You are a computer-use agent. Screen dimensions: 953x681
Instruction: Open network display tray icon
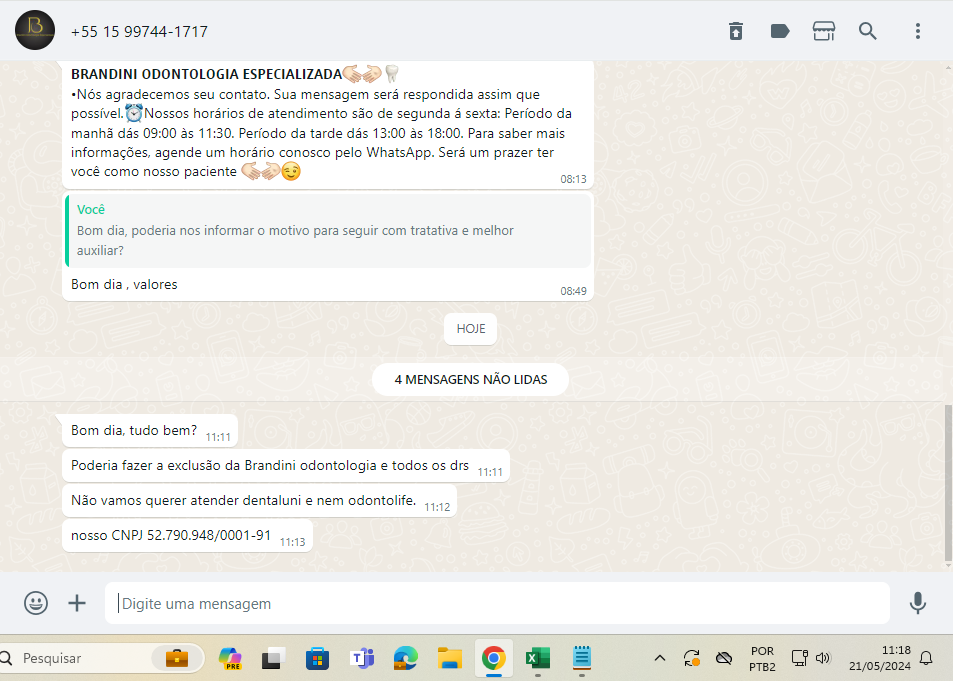(799, 658)
